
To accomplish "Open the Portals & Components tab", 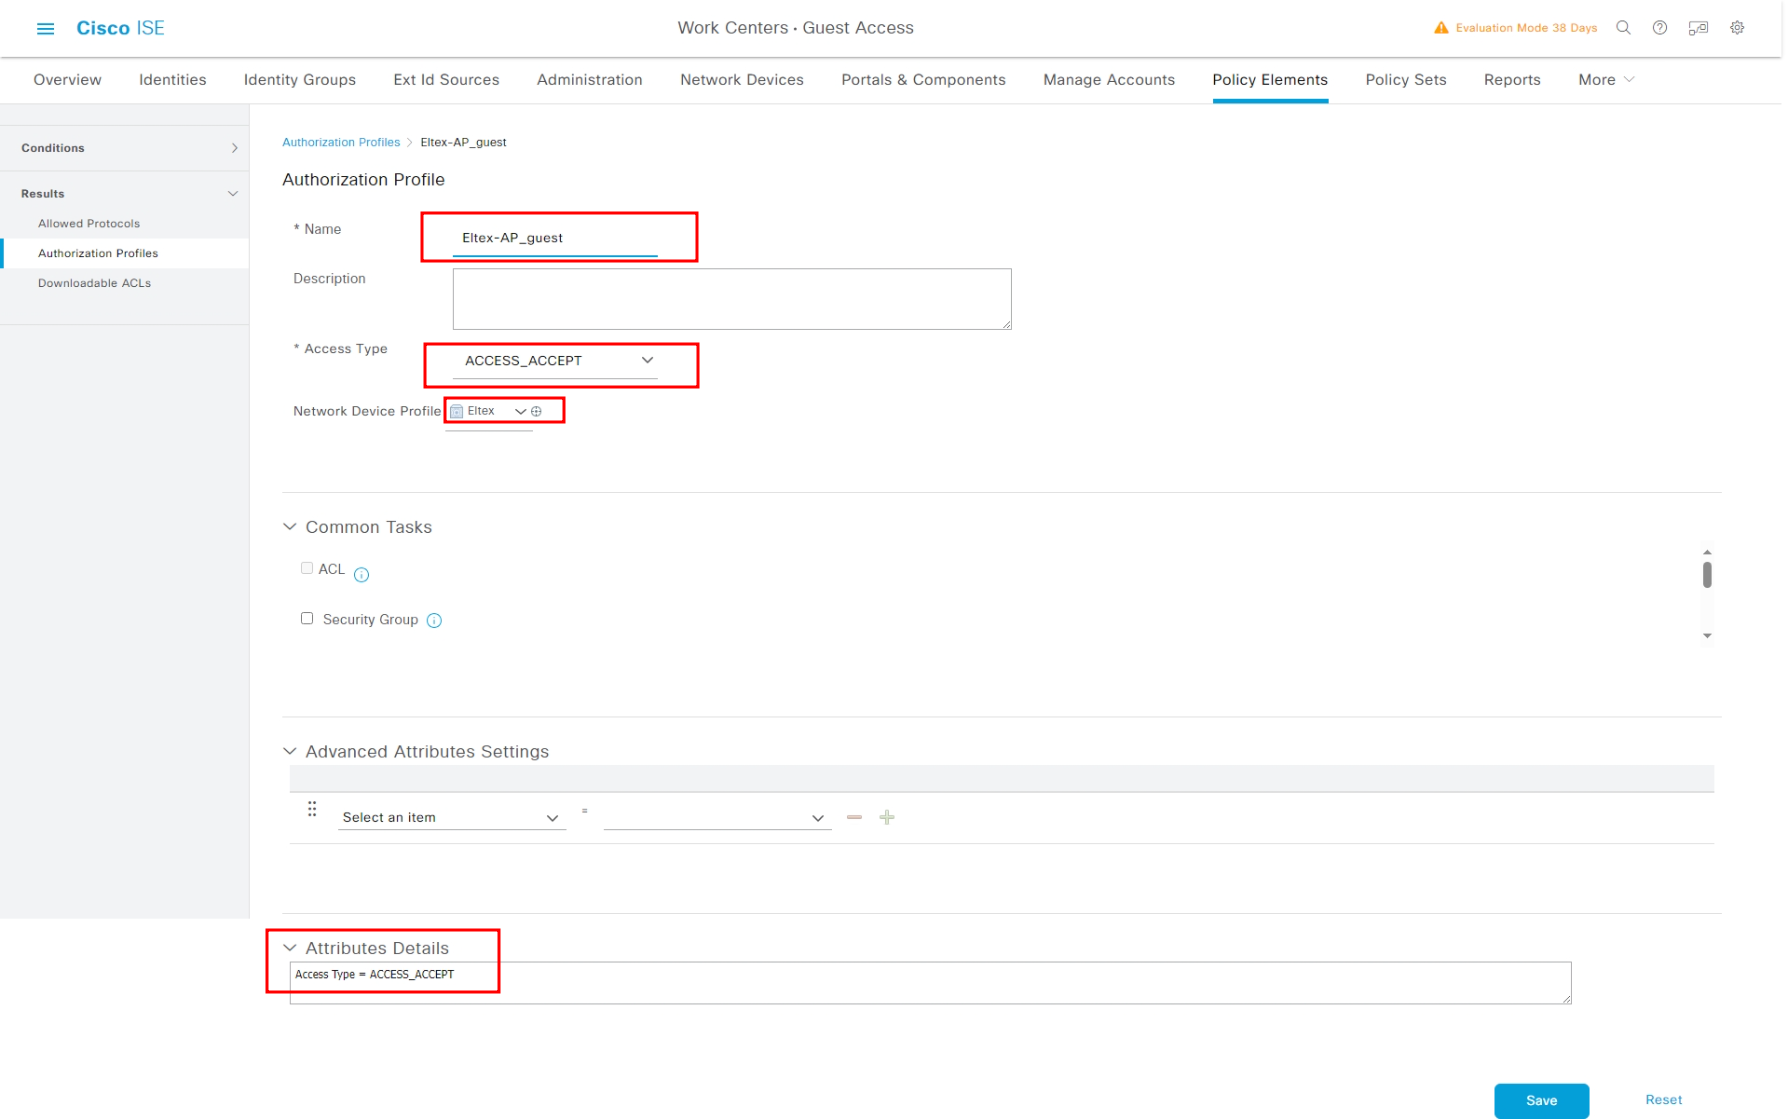I will click(924, 80).
